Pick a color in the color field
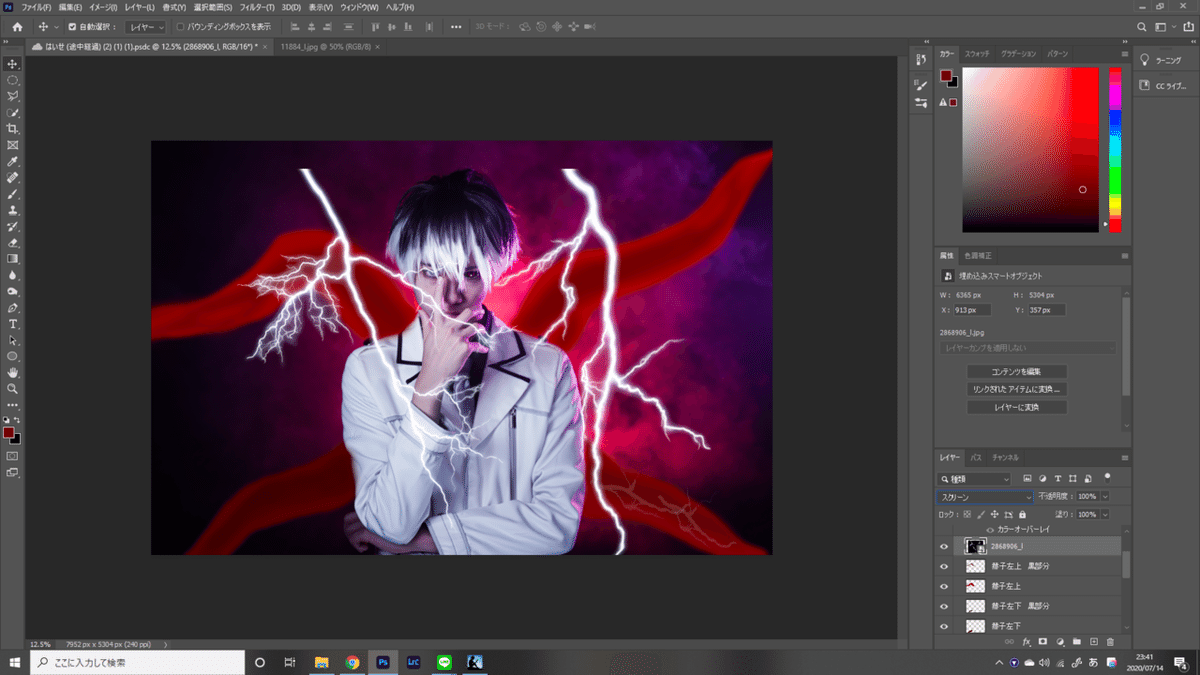Viewport: 1200px width, 675px height. click(x=1030, y=150)
